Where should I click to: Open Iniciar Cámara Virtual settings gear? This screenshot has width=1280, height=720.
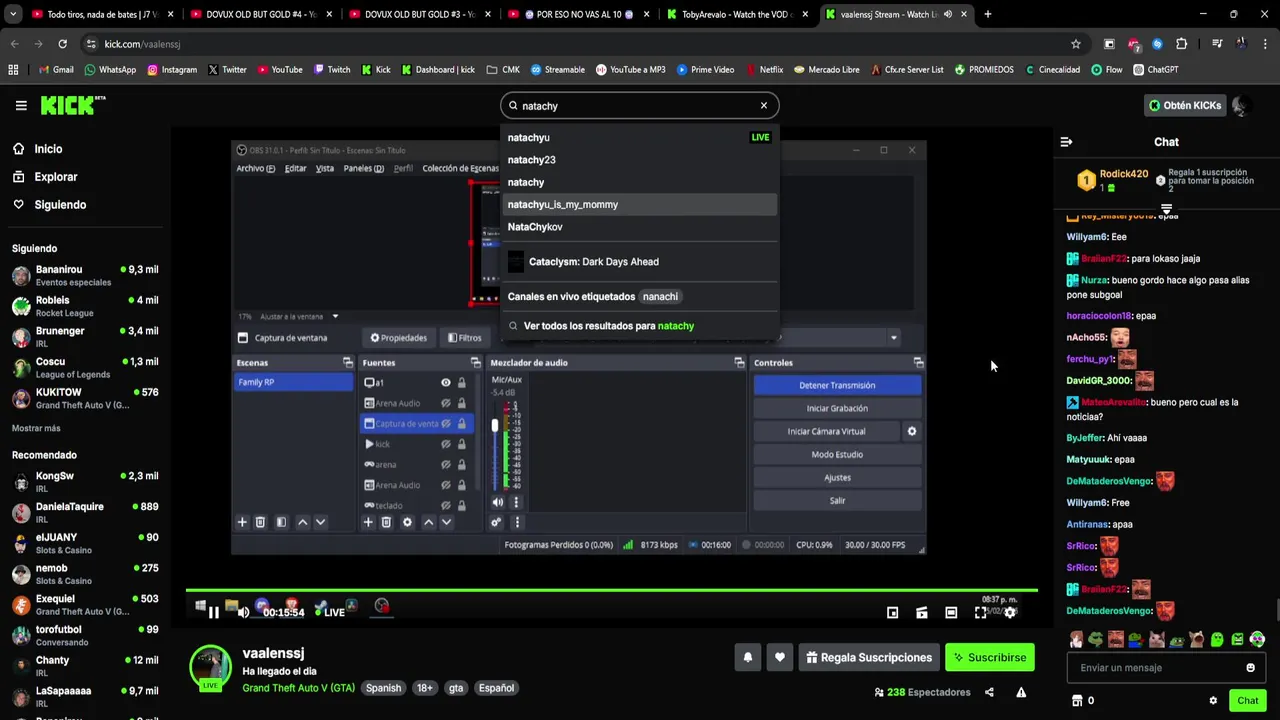911,431
